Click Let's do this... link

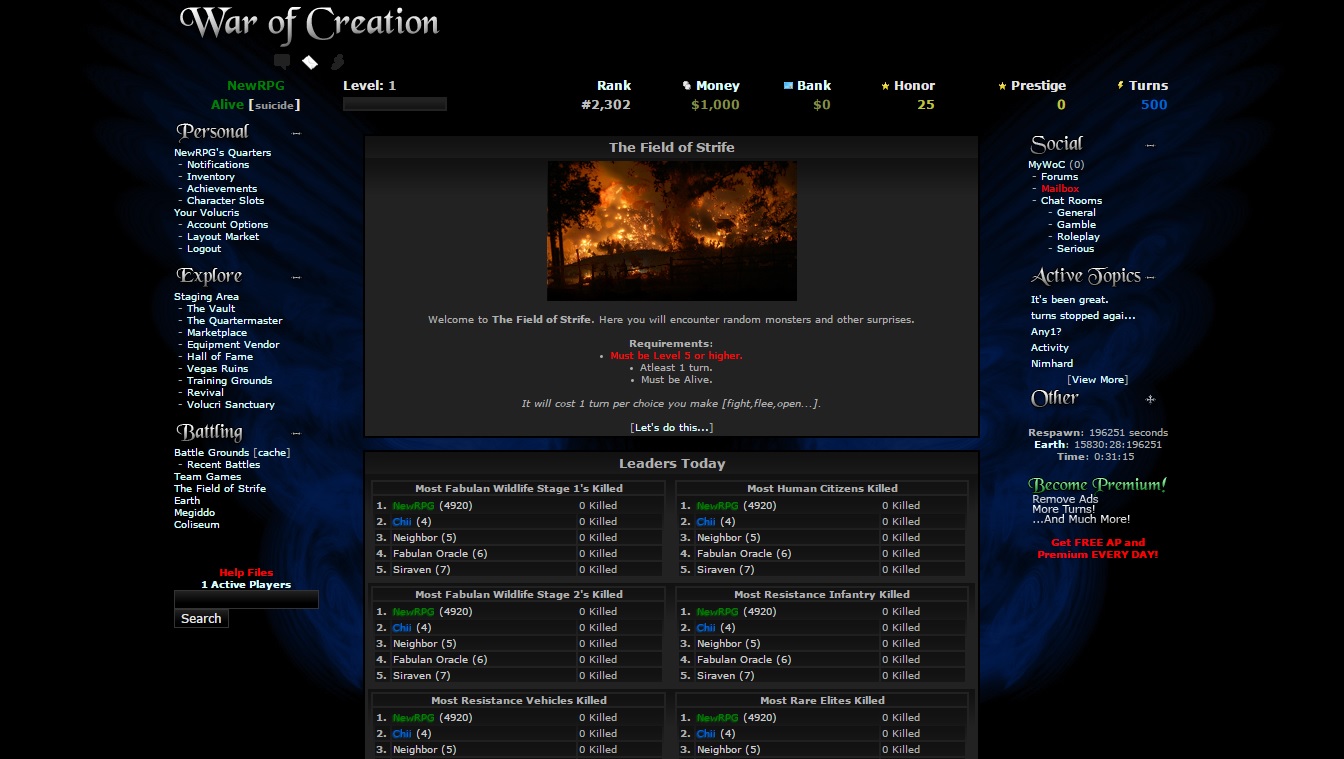pyautogui.click(x=672, y=428)
